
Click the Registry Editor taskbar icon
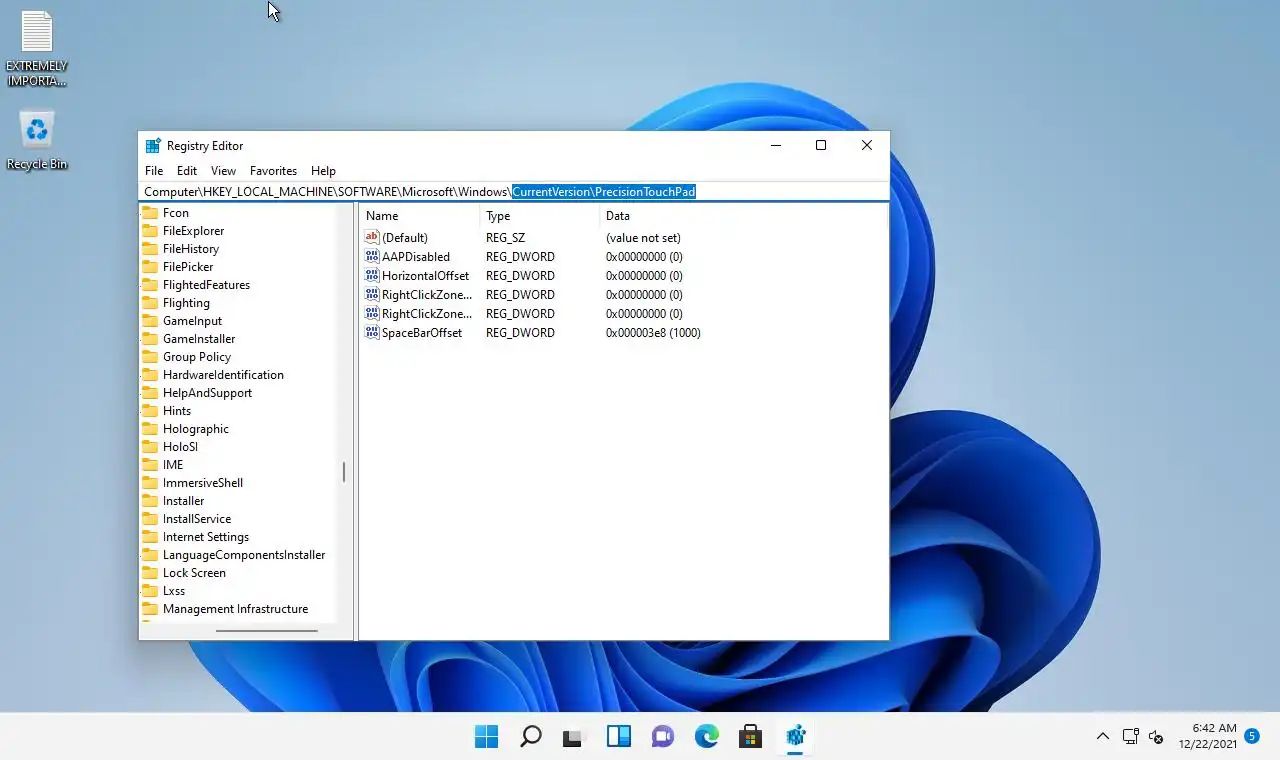pyautogui.click(x=795, y=737)
